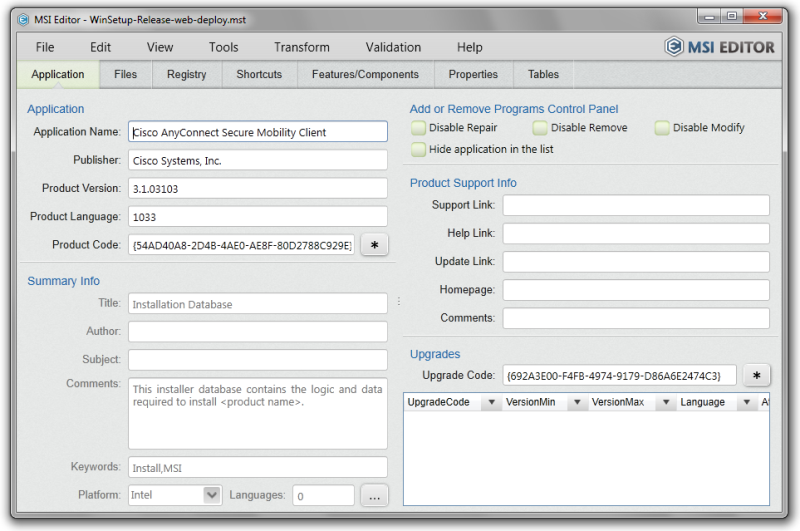Click the Homepage field
The image size is (800, 531).
(636, 290)
